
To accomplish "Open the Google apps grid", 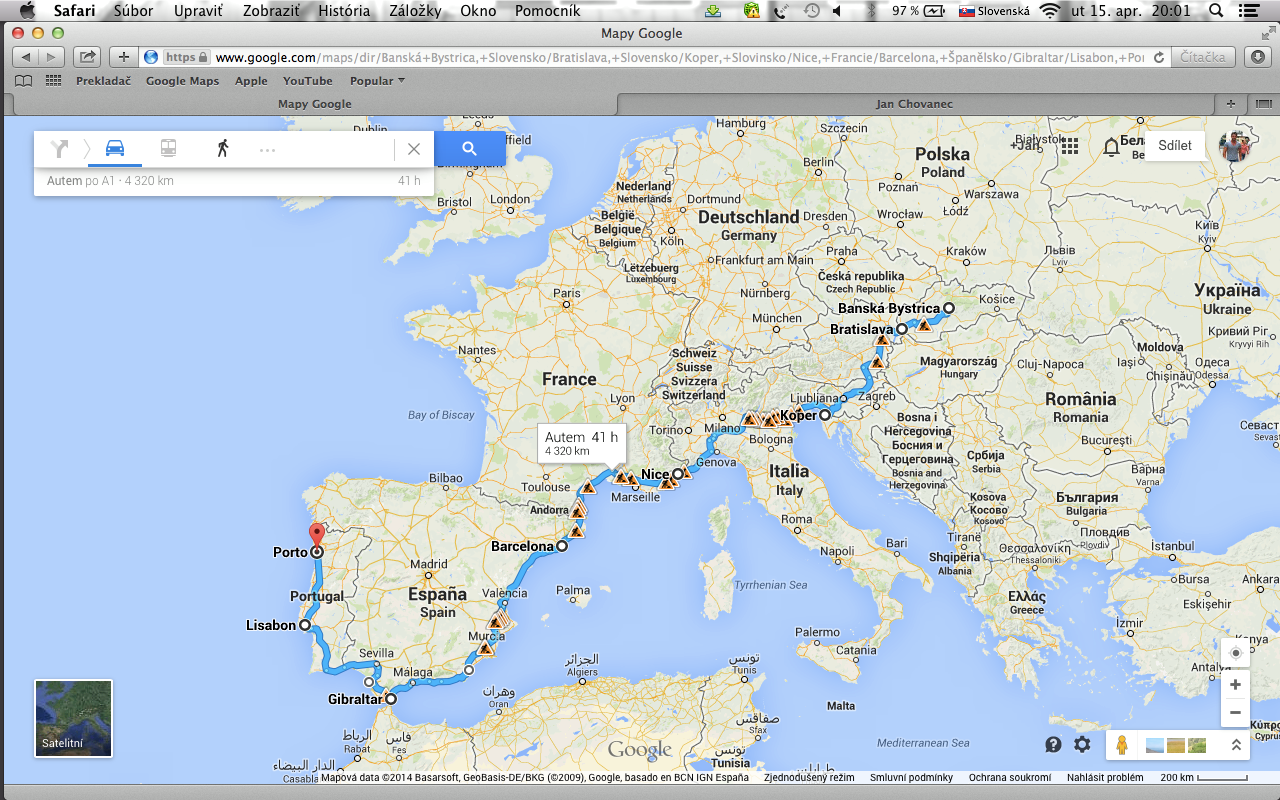I will [x=1069, y=146].
